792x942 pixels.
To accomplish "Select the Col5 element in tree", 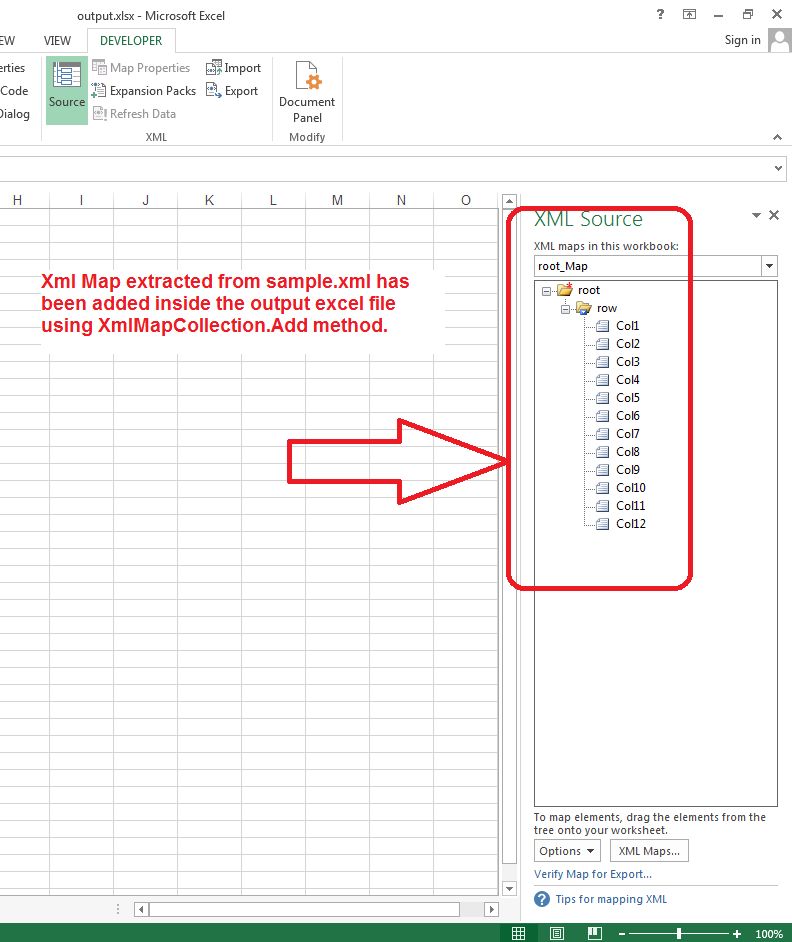I will (627, 398).
